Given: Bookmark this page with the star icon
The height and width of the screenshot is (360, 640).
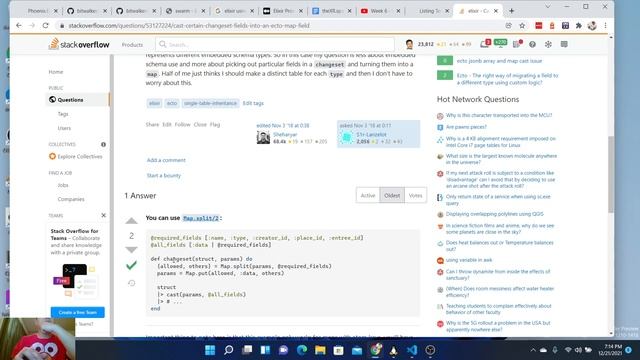Looking at the screenshot, I should pos(522,25).
